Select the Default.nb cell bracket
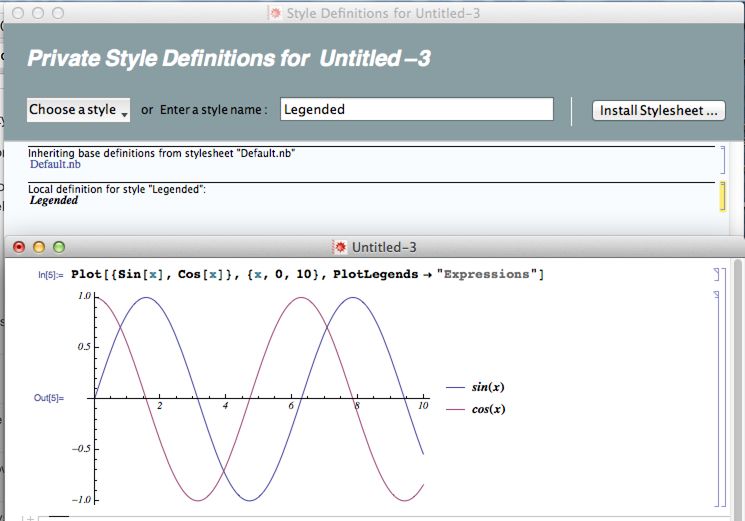 [722, 160]
